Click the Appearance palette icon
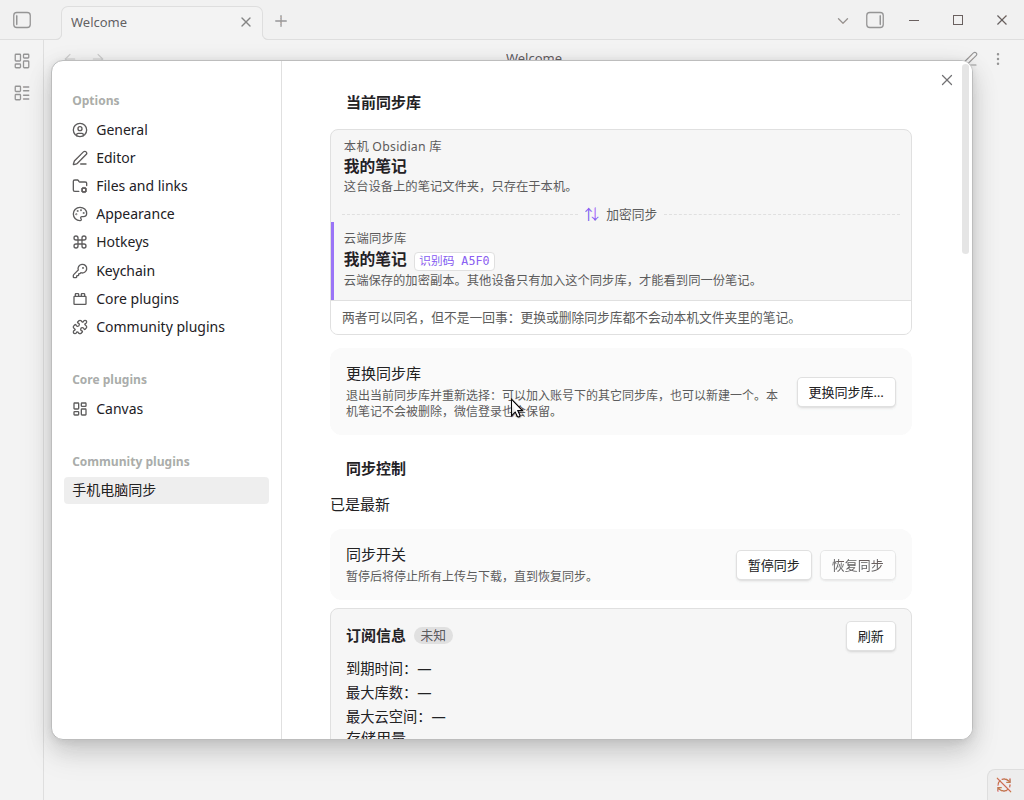 (80, 214)
